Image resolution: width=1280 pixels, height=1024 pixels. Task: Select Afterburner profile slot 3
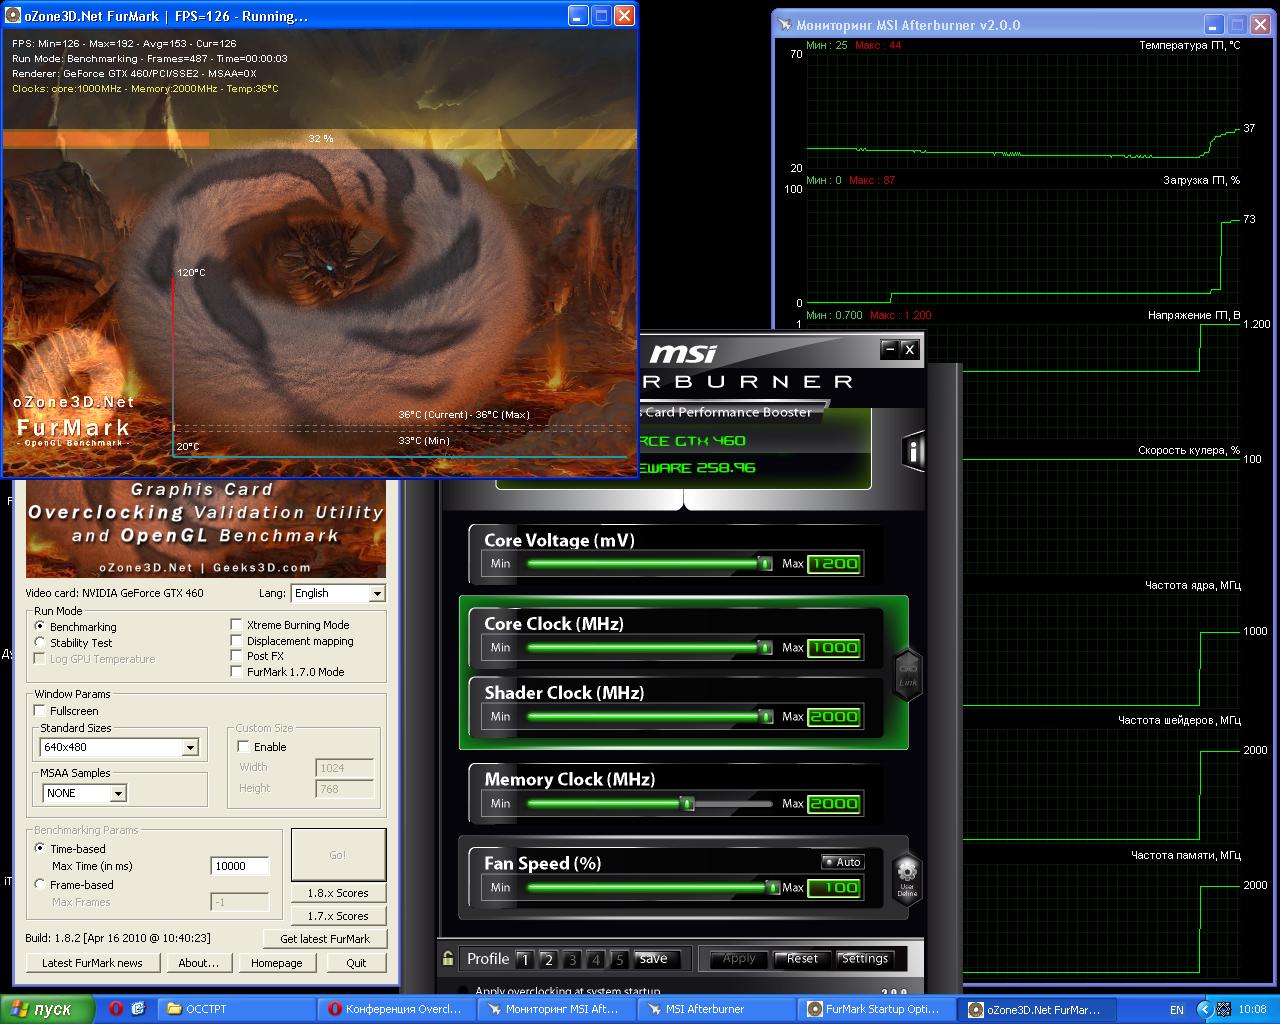tap(572, 959)
